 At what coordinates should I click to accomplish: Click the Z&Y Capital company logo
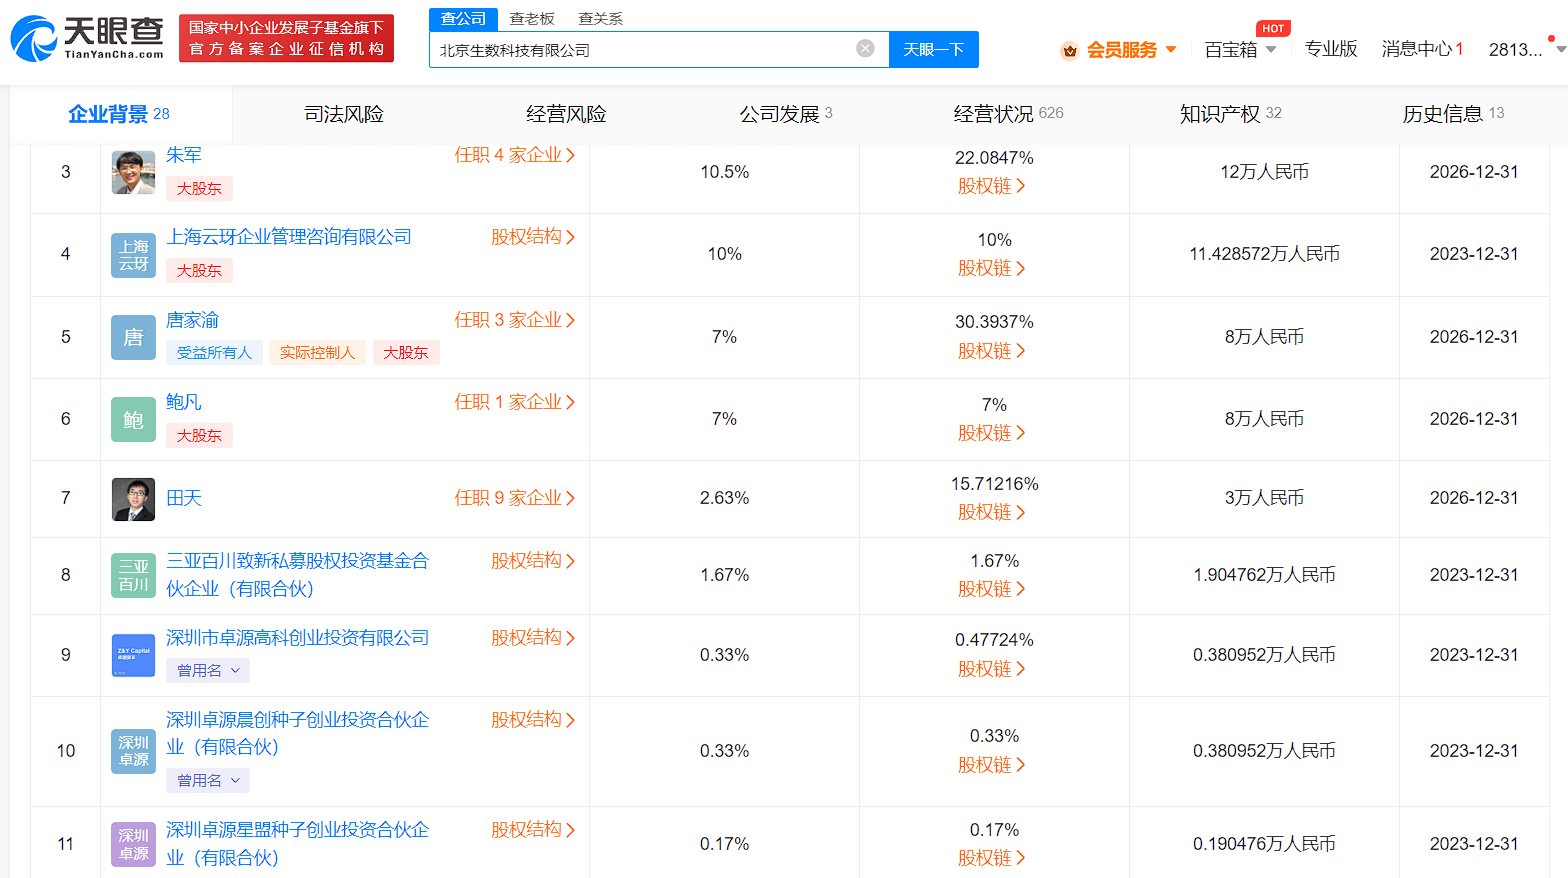[x=133, y=655]
